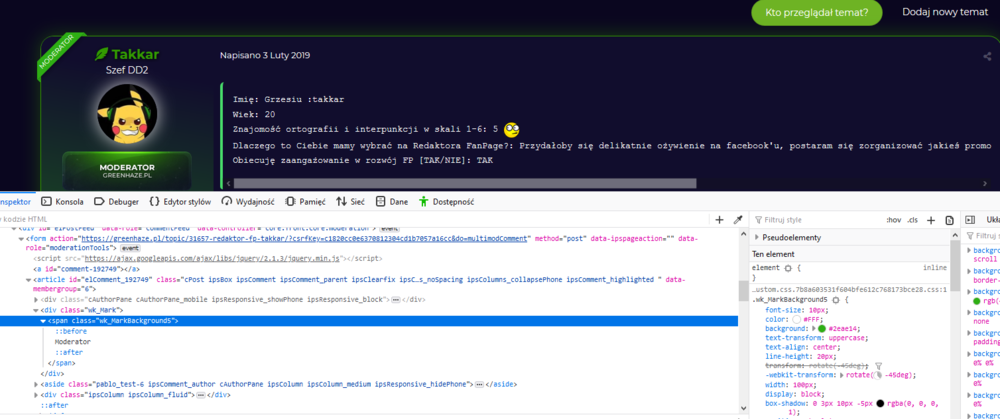
Task: Expand the aside pablo_test-6 node
Action: [37, 383]
